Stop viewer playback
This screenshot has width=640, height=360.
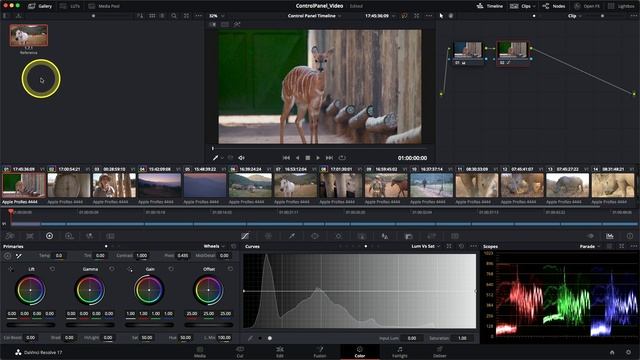coord(308,158)
